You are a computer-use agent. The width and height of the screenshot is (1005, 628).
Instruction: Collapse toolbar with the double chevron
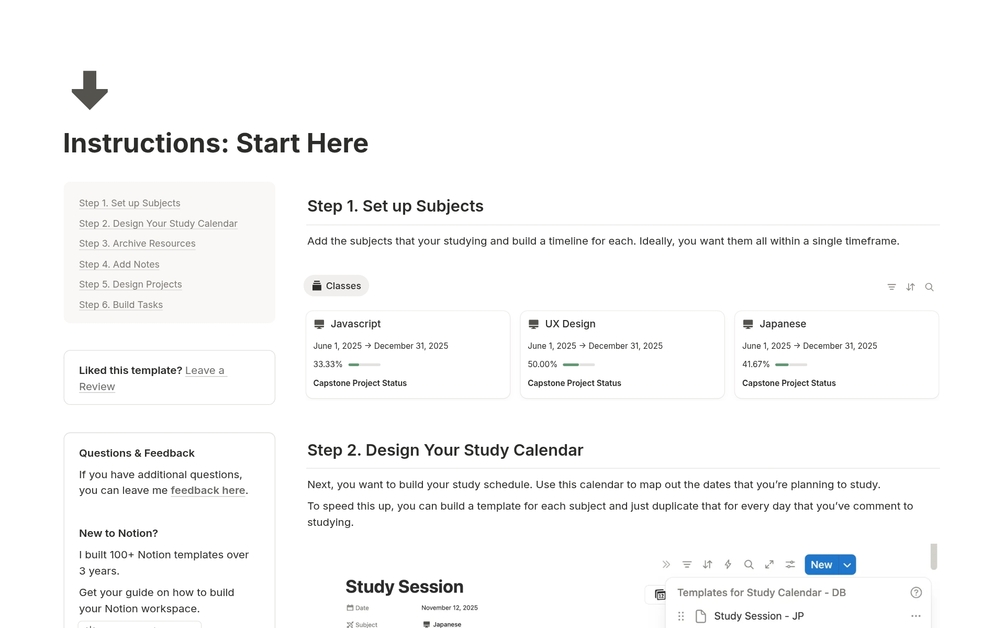666,565
